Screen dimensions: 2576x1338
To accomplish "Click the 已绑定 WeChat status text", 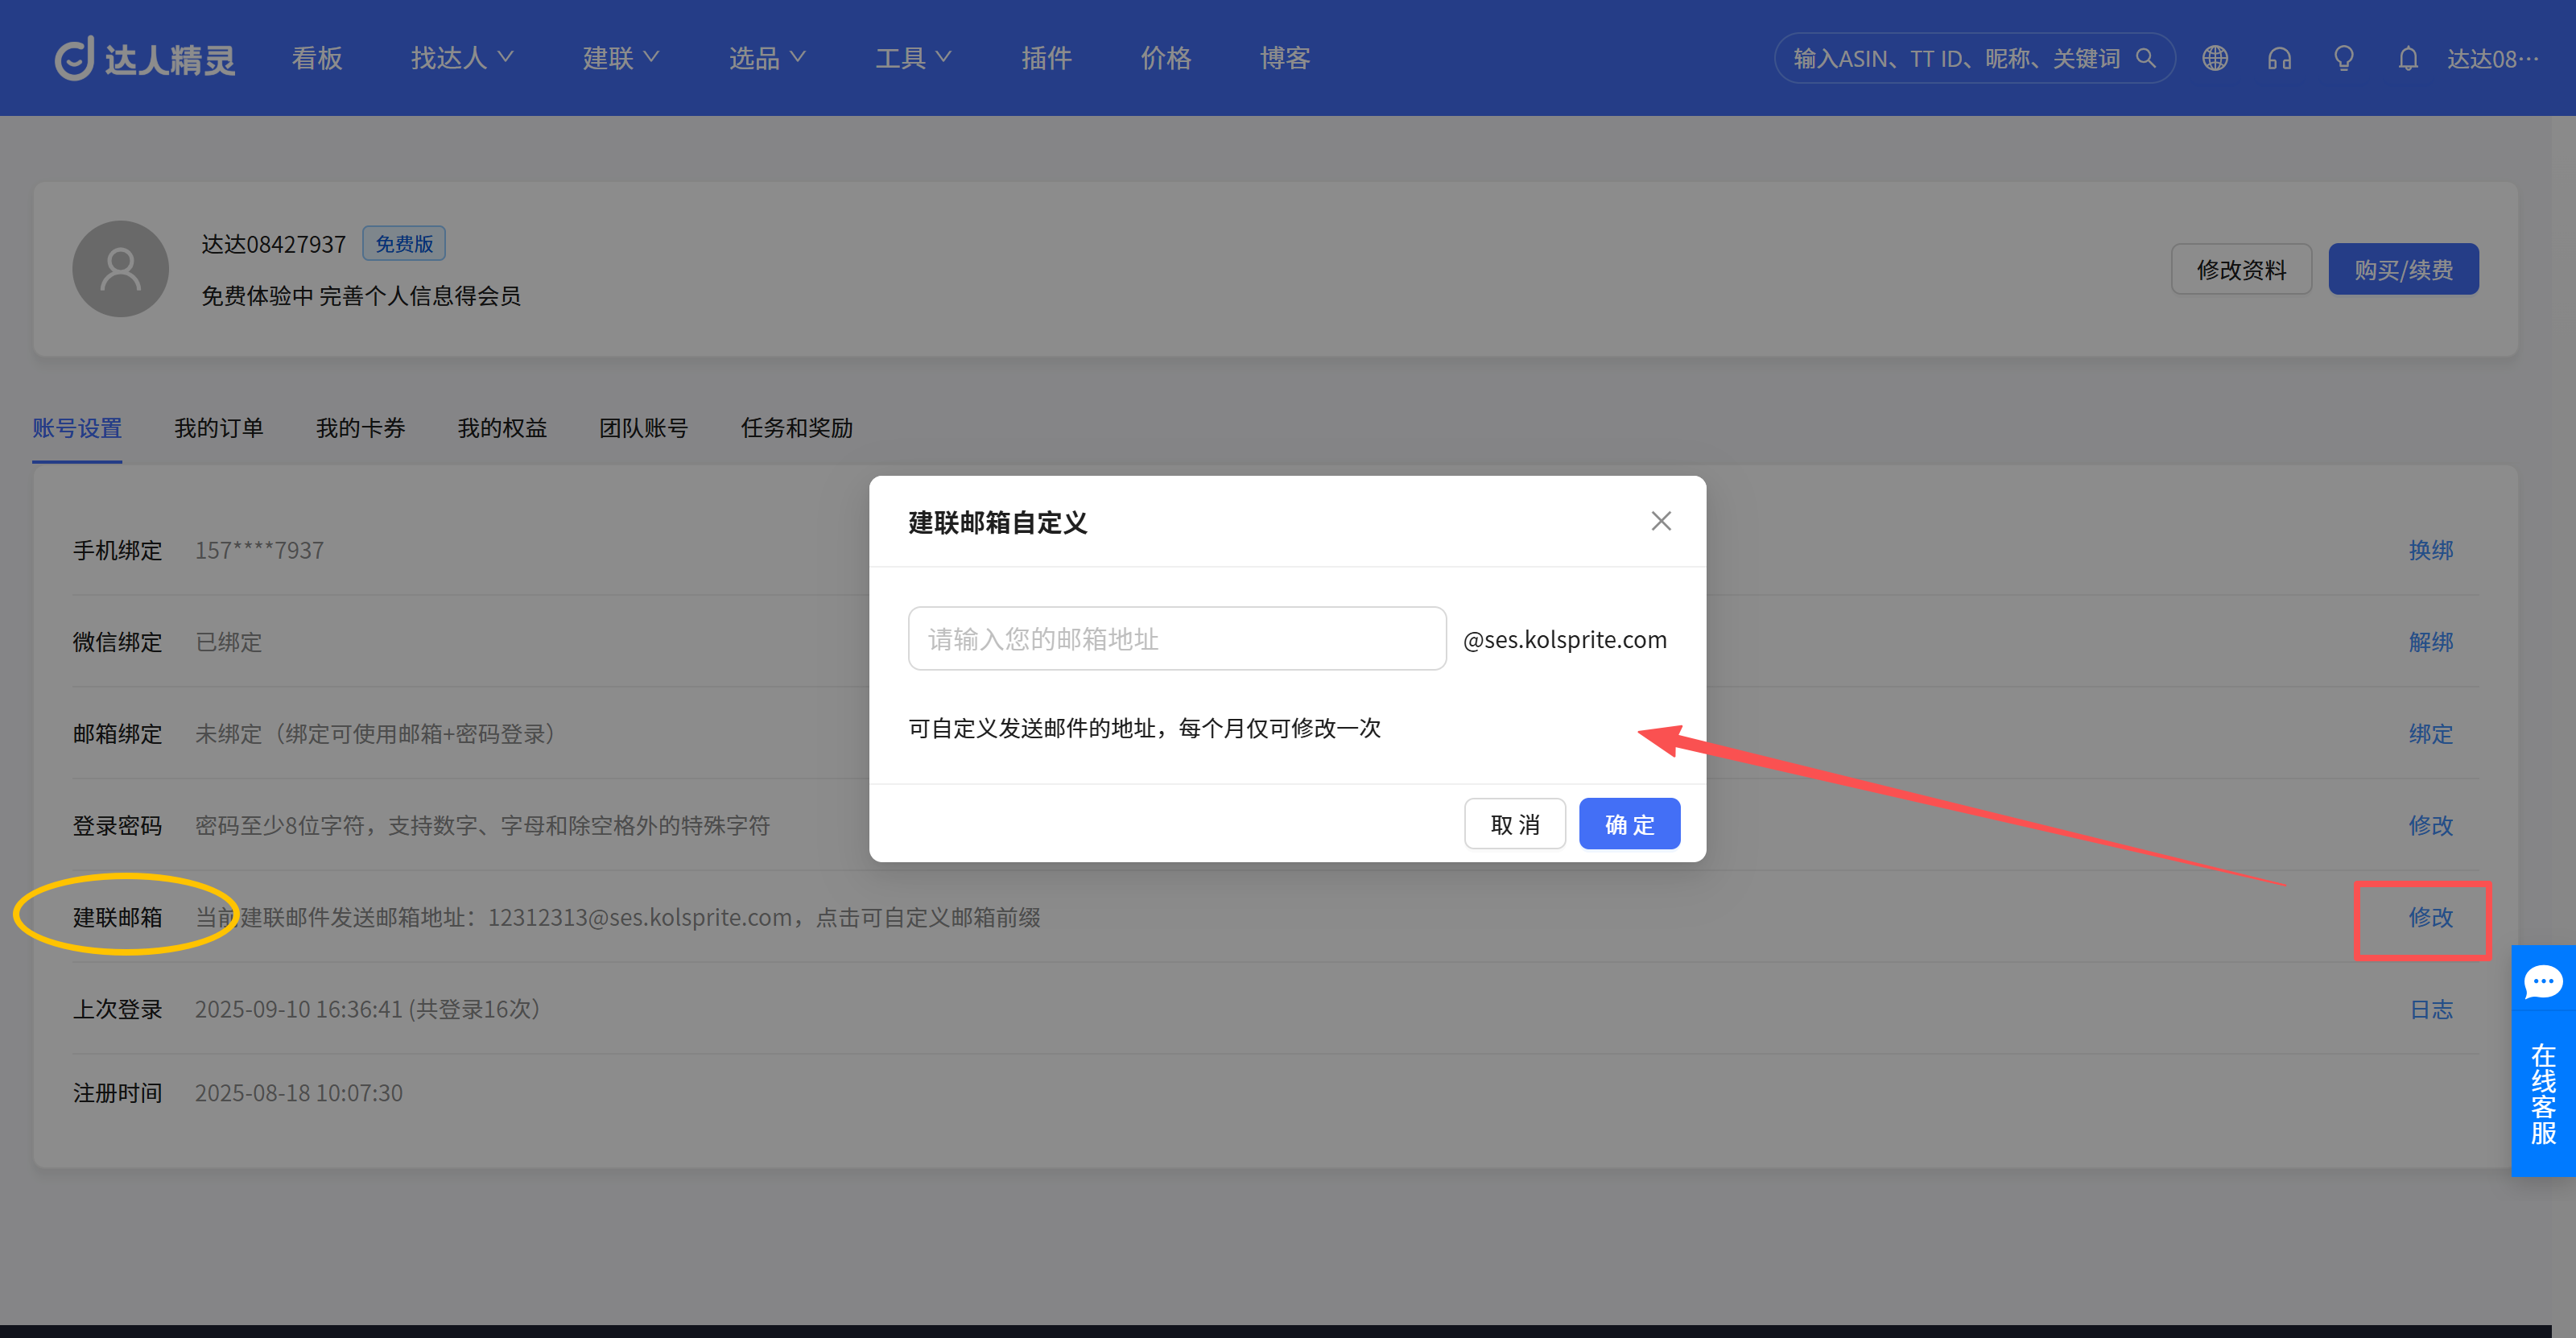I will click(229, 642).
